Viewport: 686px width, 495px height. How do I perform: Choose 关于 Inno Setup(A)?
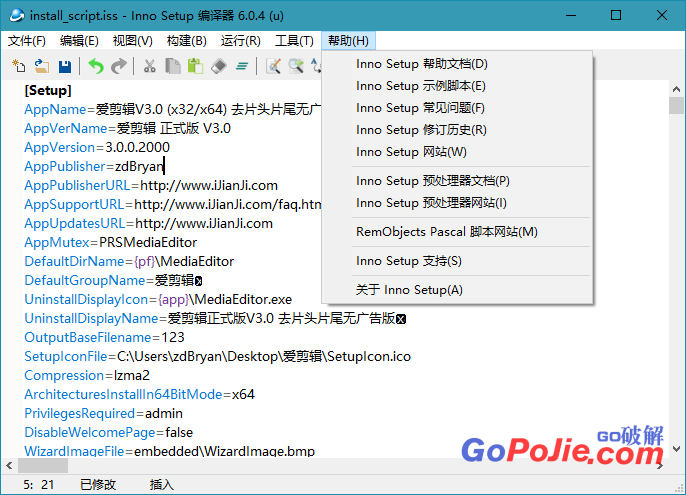coord(457,290)
